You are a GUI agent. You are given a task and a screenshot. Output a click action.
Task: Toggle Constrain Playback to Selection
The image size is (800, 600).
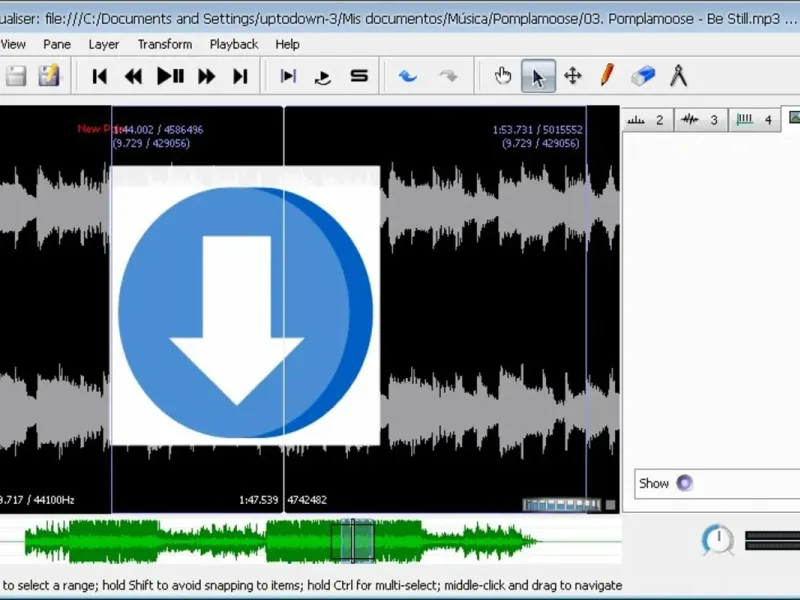(x=288, y=77)
